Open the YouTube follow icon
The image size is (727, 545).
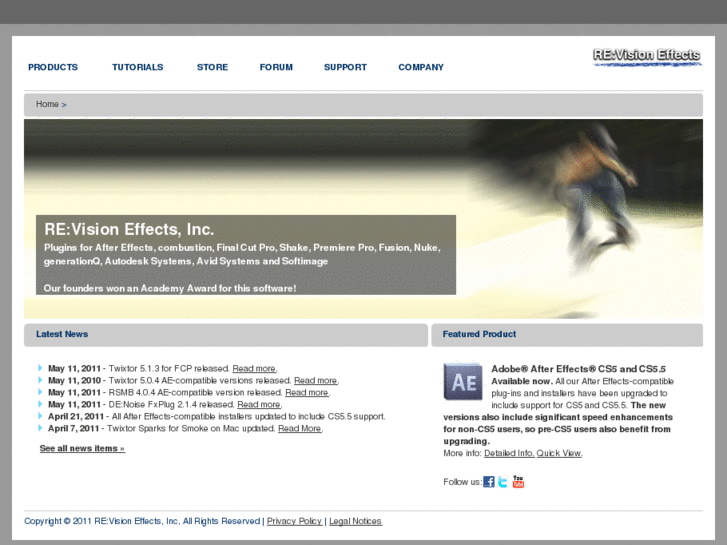[x=518, y=481]
